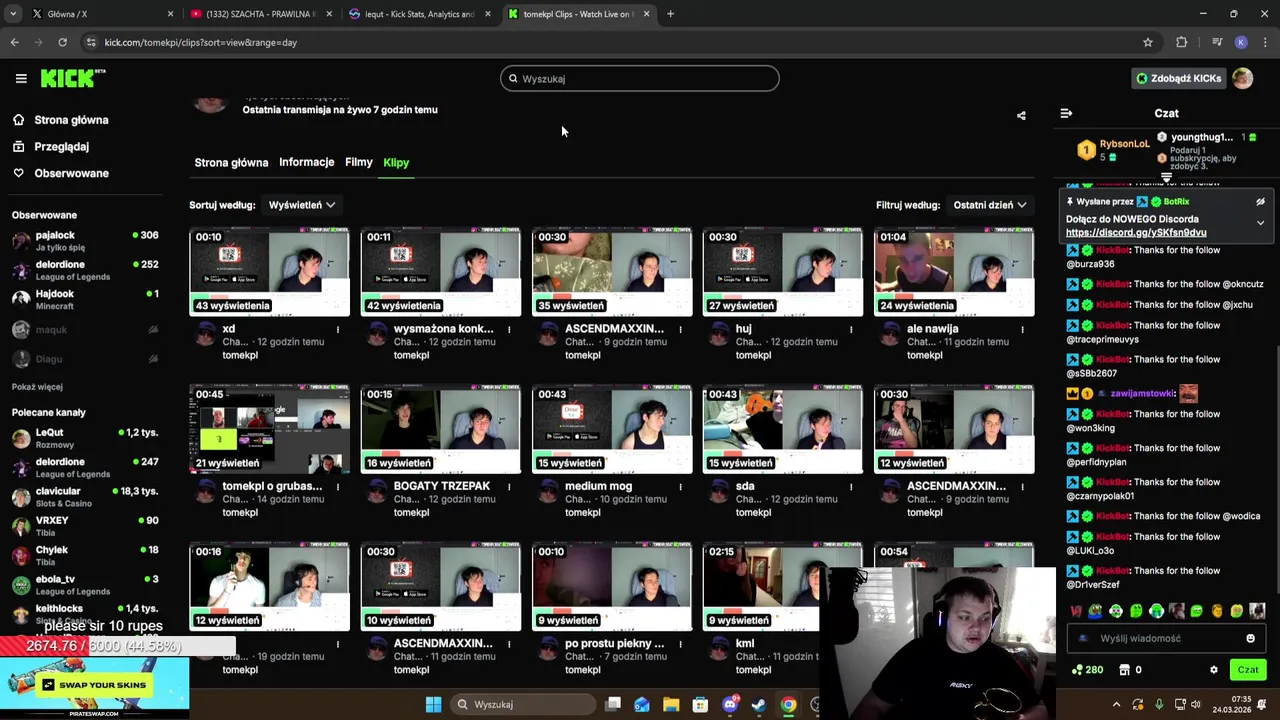Open Steam from the taskbar
Viewport: 1280px width, 720px height.
(759, 704)
